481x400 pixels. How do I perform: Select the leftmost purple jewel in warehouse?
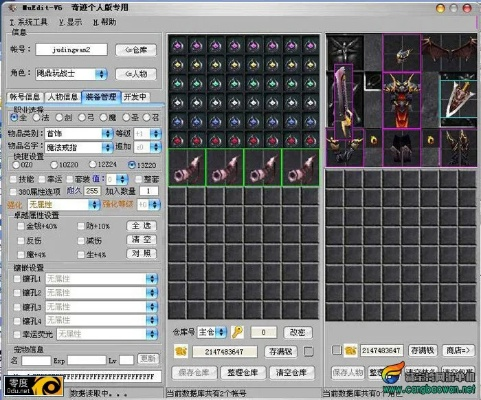click(x=177, y=45)
